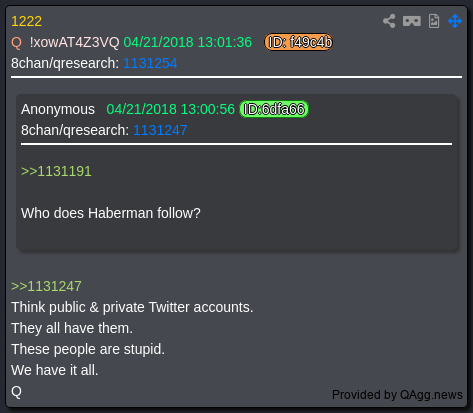Follow the green reply reference >>1131247
Viewport: 473px width, 413px height.
tap(46, 286)
